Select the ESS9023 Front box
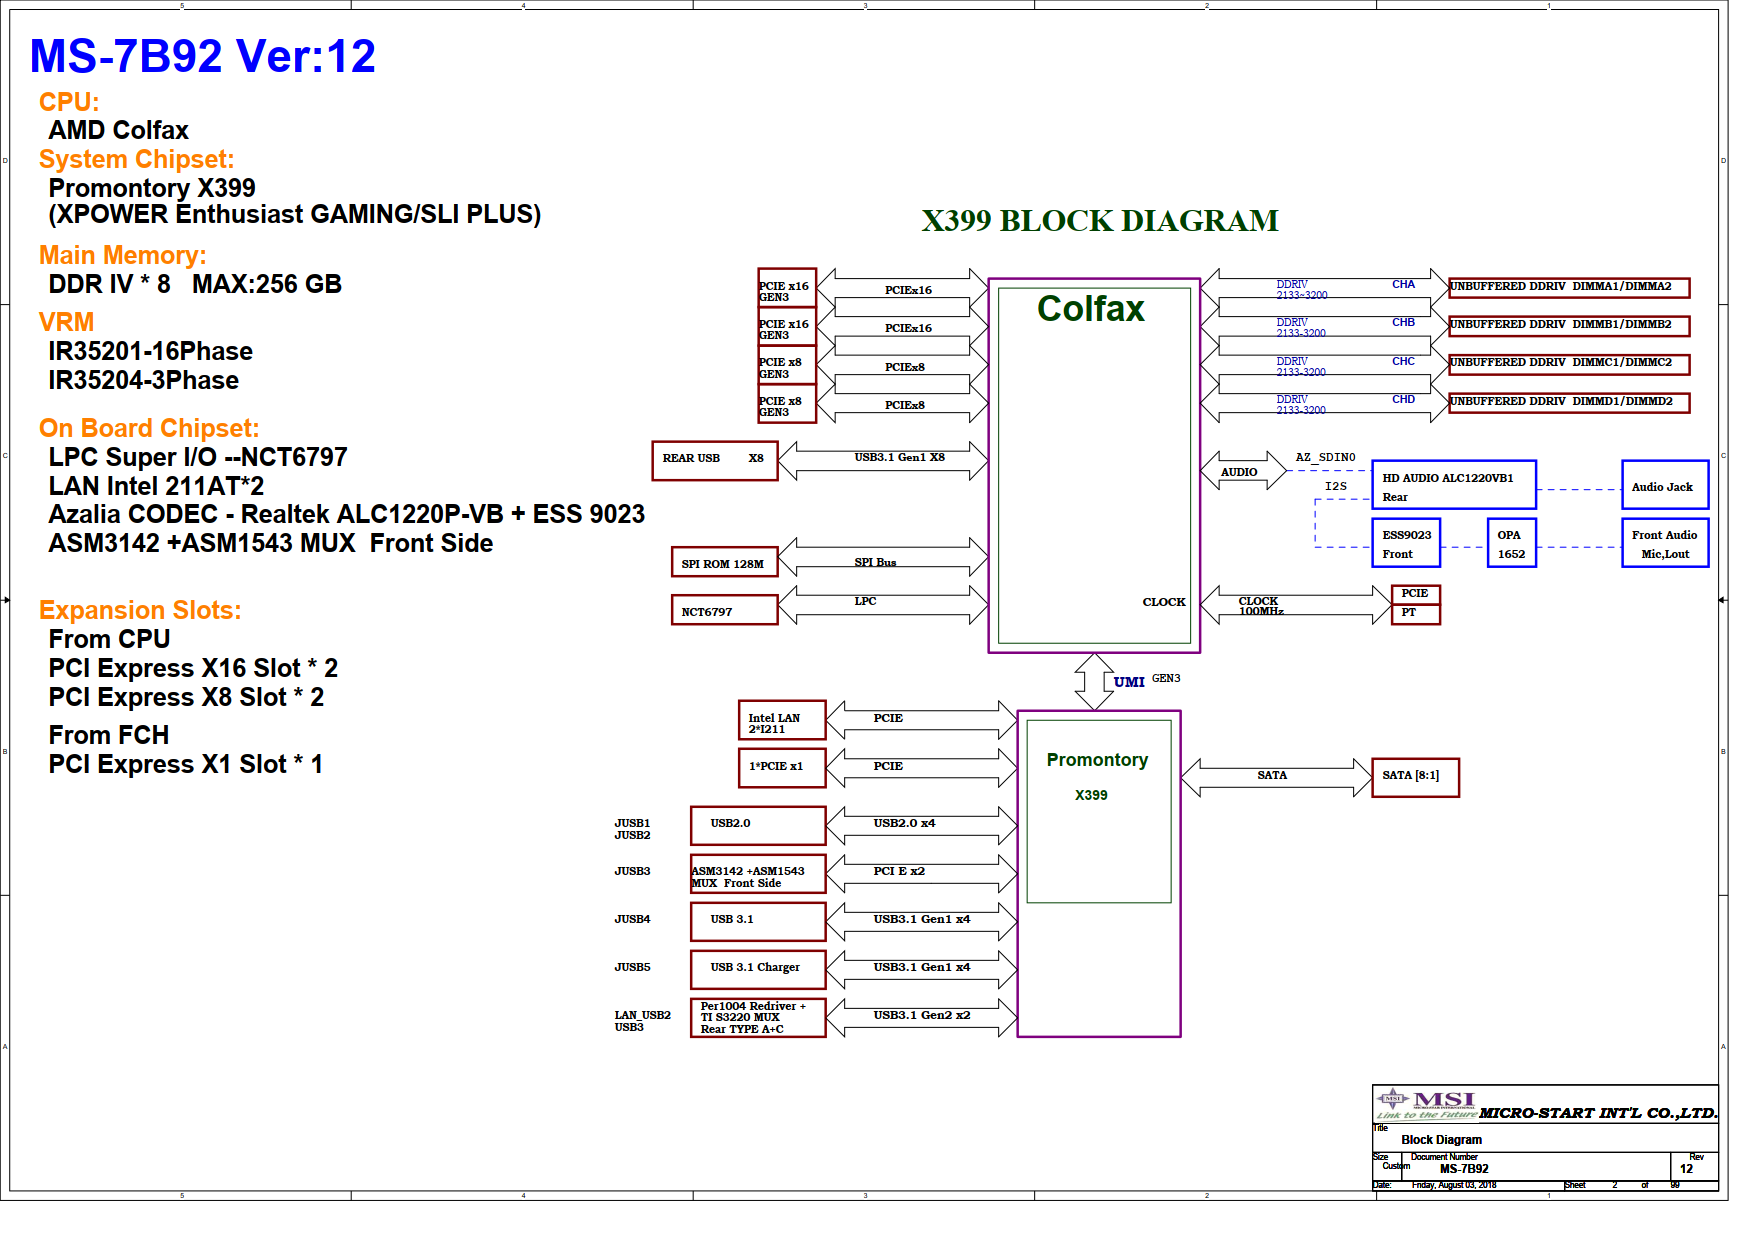Screen dimensions: 1754x1240 1407,543
